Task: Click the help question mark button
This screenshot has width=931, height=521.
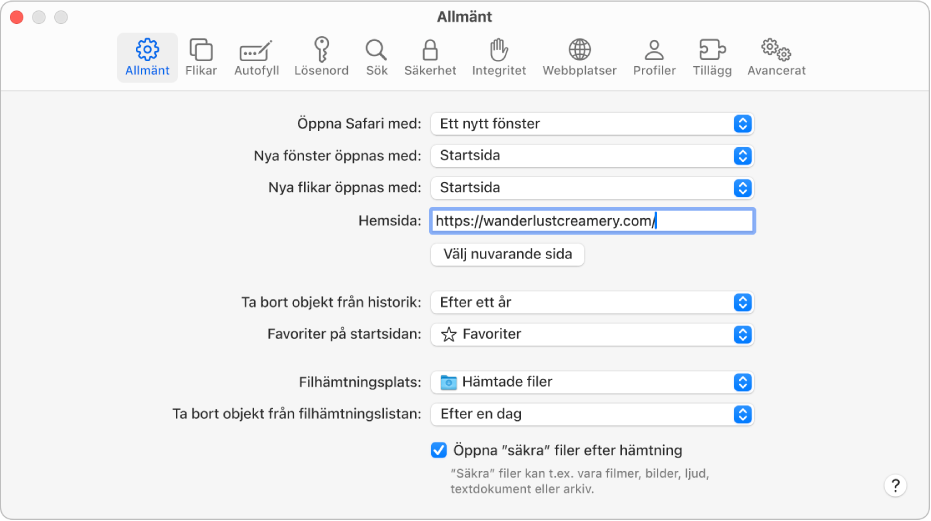Action: (x=895, y=486)
